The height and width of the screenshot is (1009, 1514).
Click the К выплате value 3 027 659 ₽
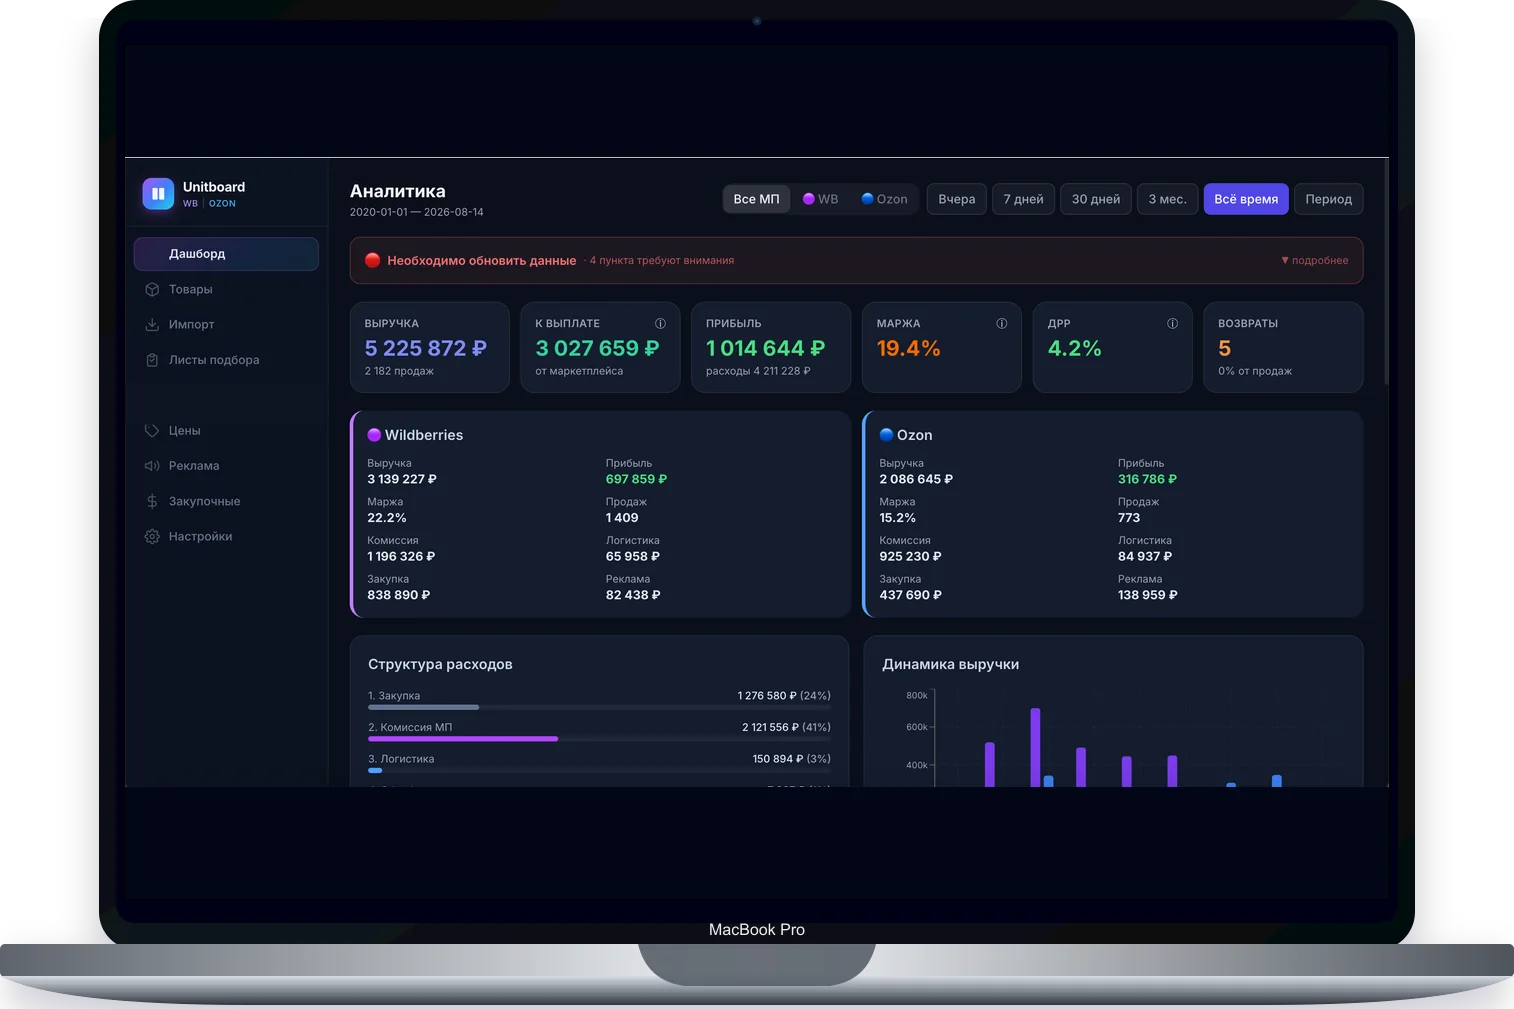coord(597,348)
